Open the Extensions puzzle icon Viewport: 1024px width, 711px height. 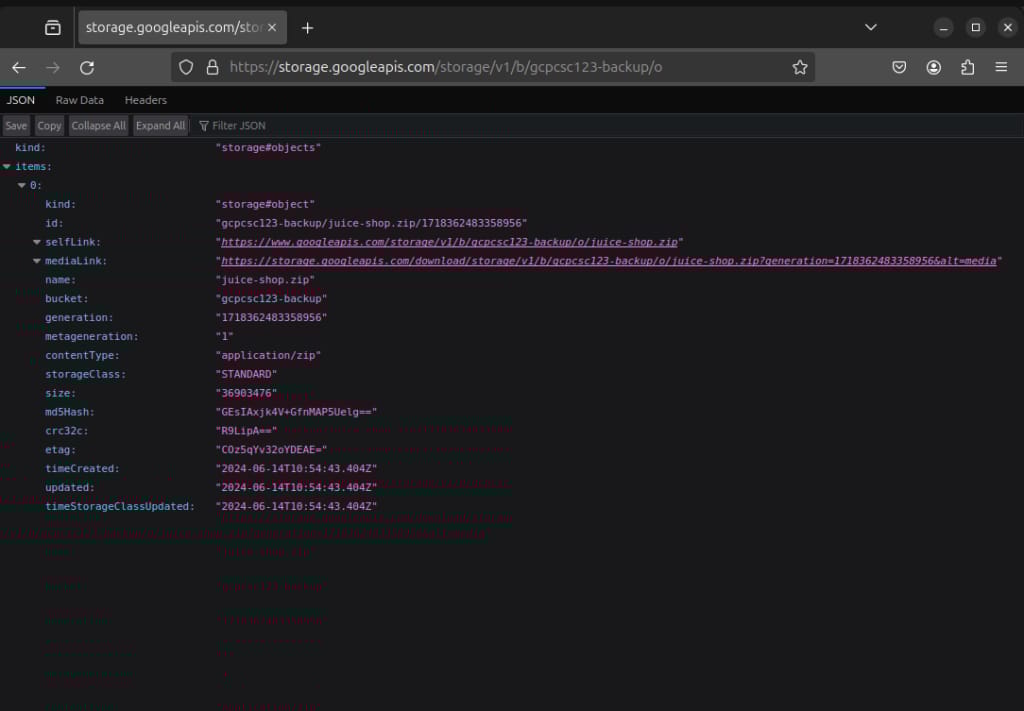click(967, 67)
